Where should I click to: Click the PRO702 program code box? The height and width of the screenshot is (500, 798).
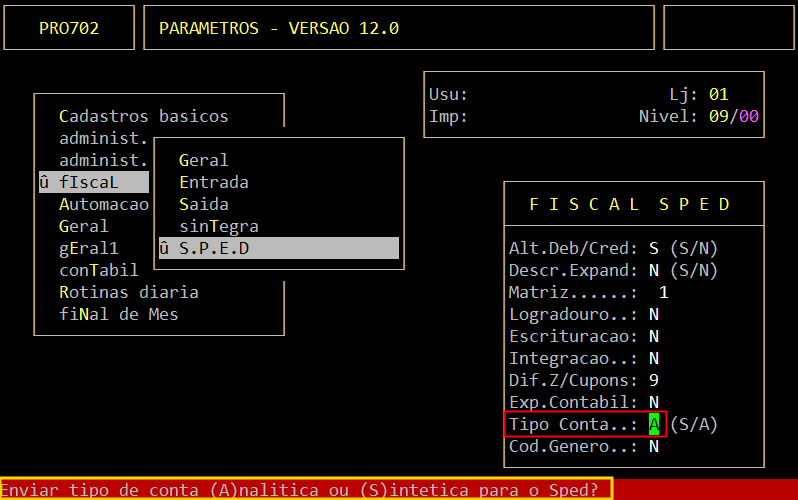(69, 28)
